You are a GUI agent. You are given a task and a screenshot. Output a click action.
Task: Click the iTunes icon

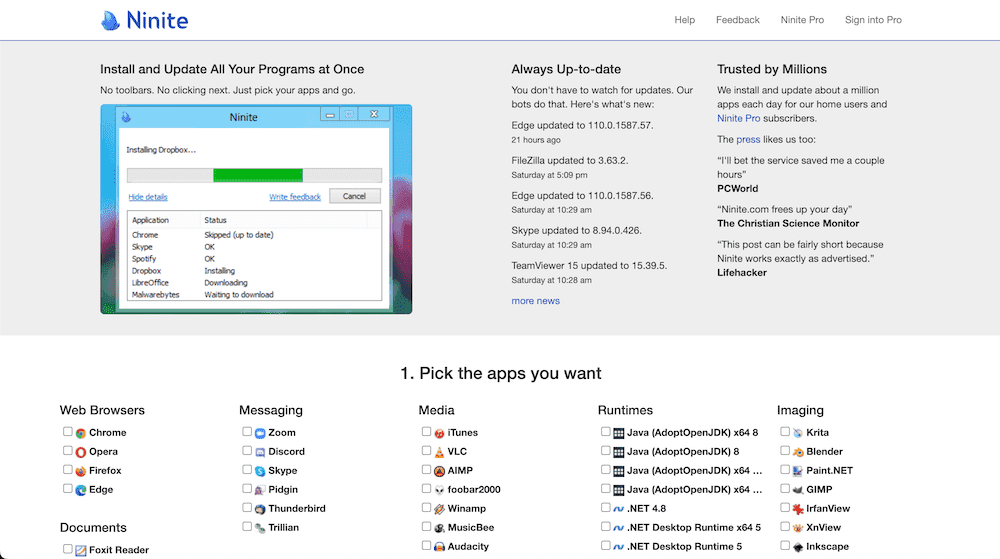point(439,433)
